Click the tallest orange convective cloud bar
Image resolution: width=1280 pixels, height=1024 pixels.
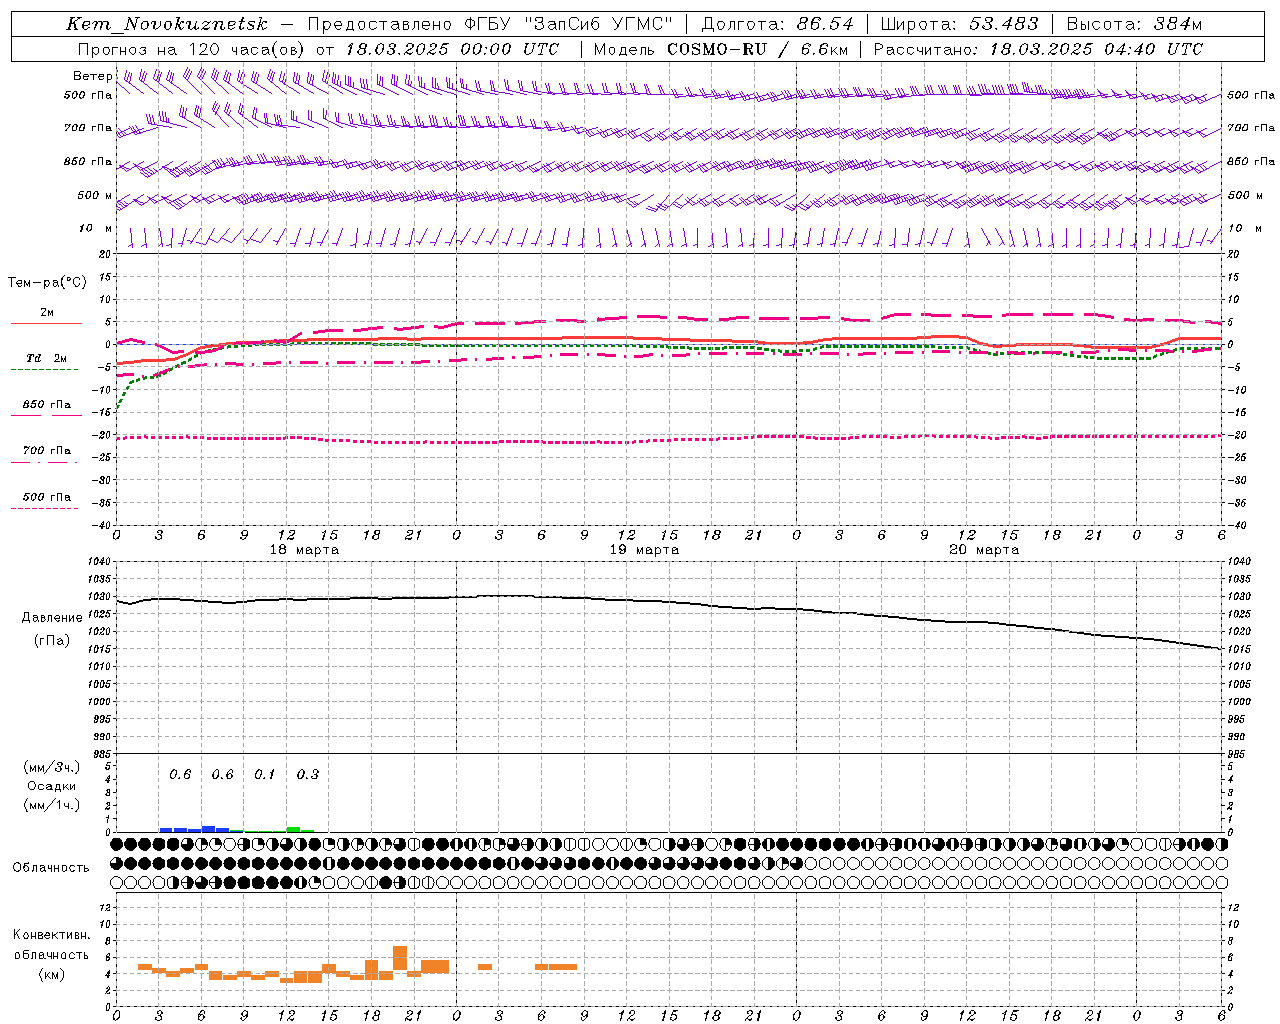pyautogui.click(x=400, y=958)
